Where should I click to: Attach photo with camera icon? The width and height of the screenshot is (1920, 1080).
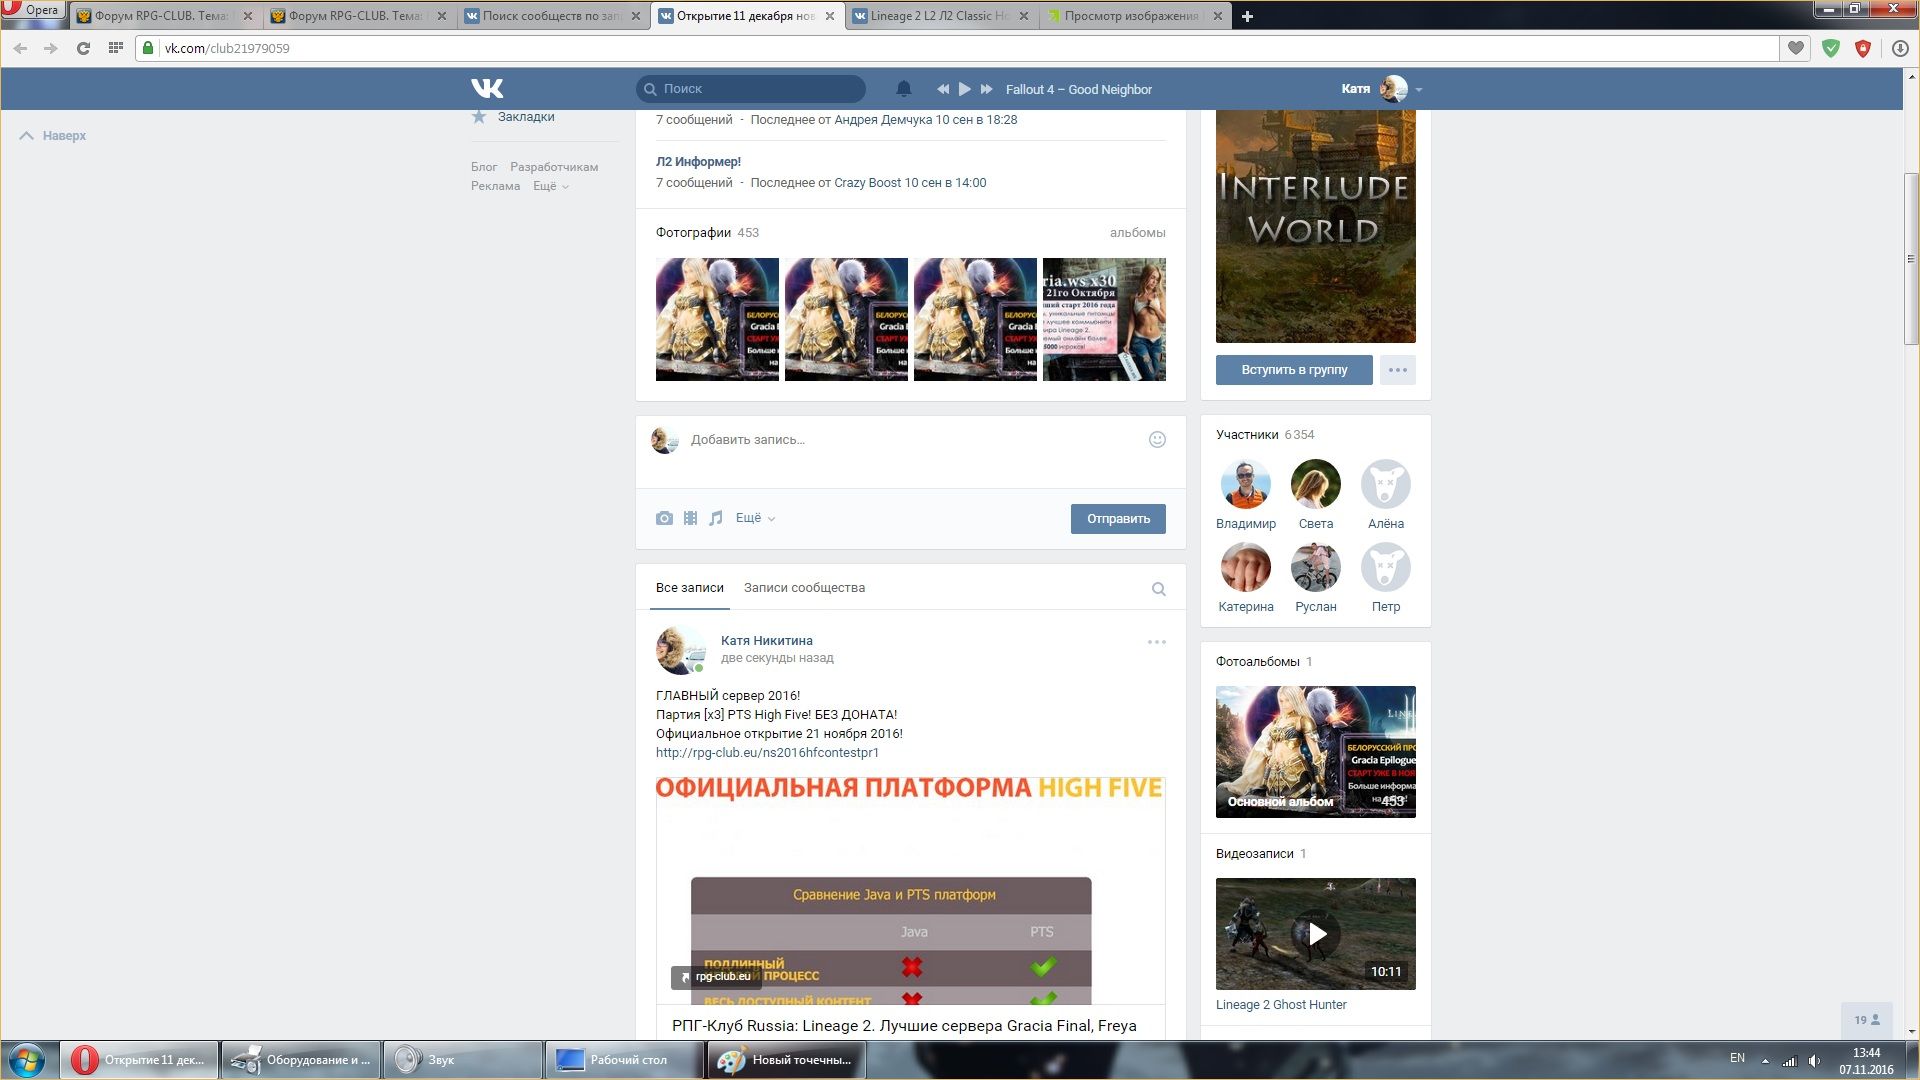coord(664,518)
